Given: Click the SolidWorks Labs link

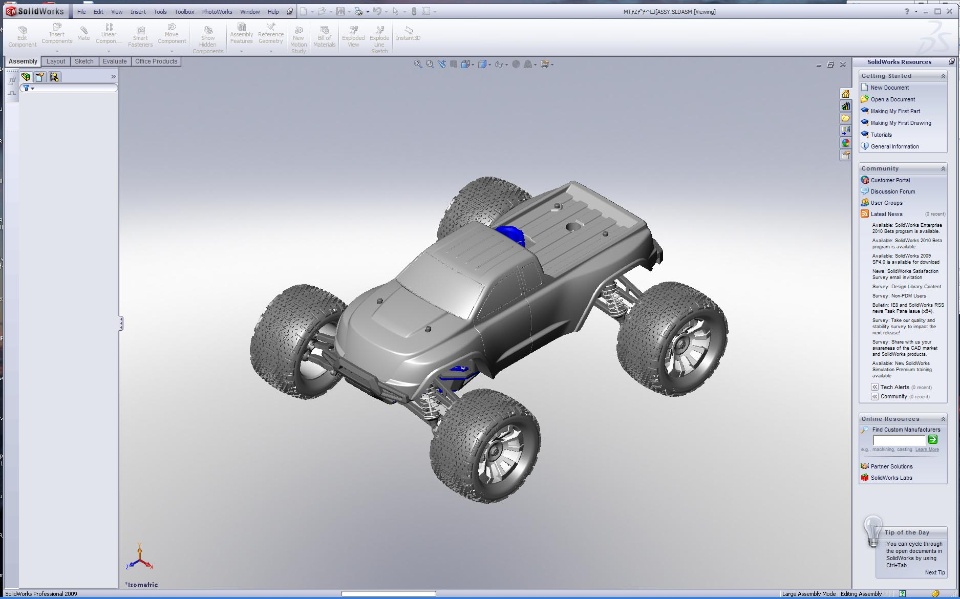Looking at the screenshot, I should click(891, 478).
